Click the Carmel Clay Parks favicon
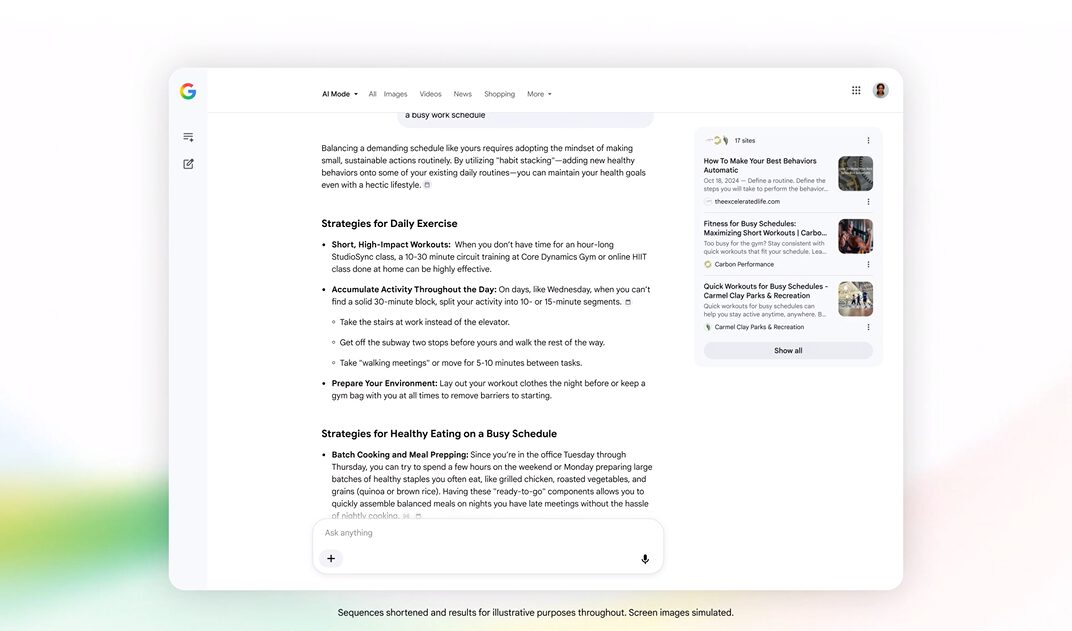This screenshot has height=631, width=1072. click(x=708, y=327)
